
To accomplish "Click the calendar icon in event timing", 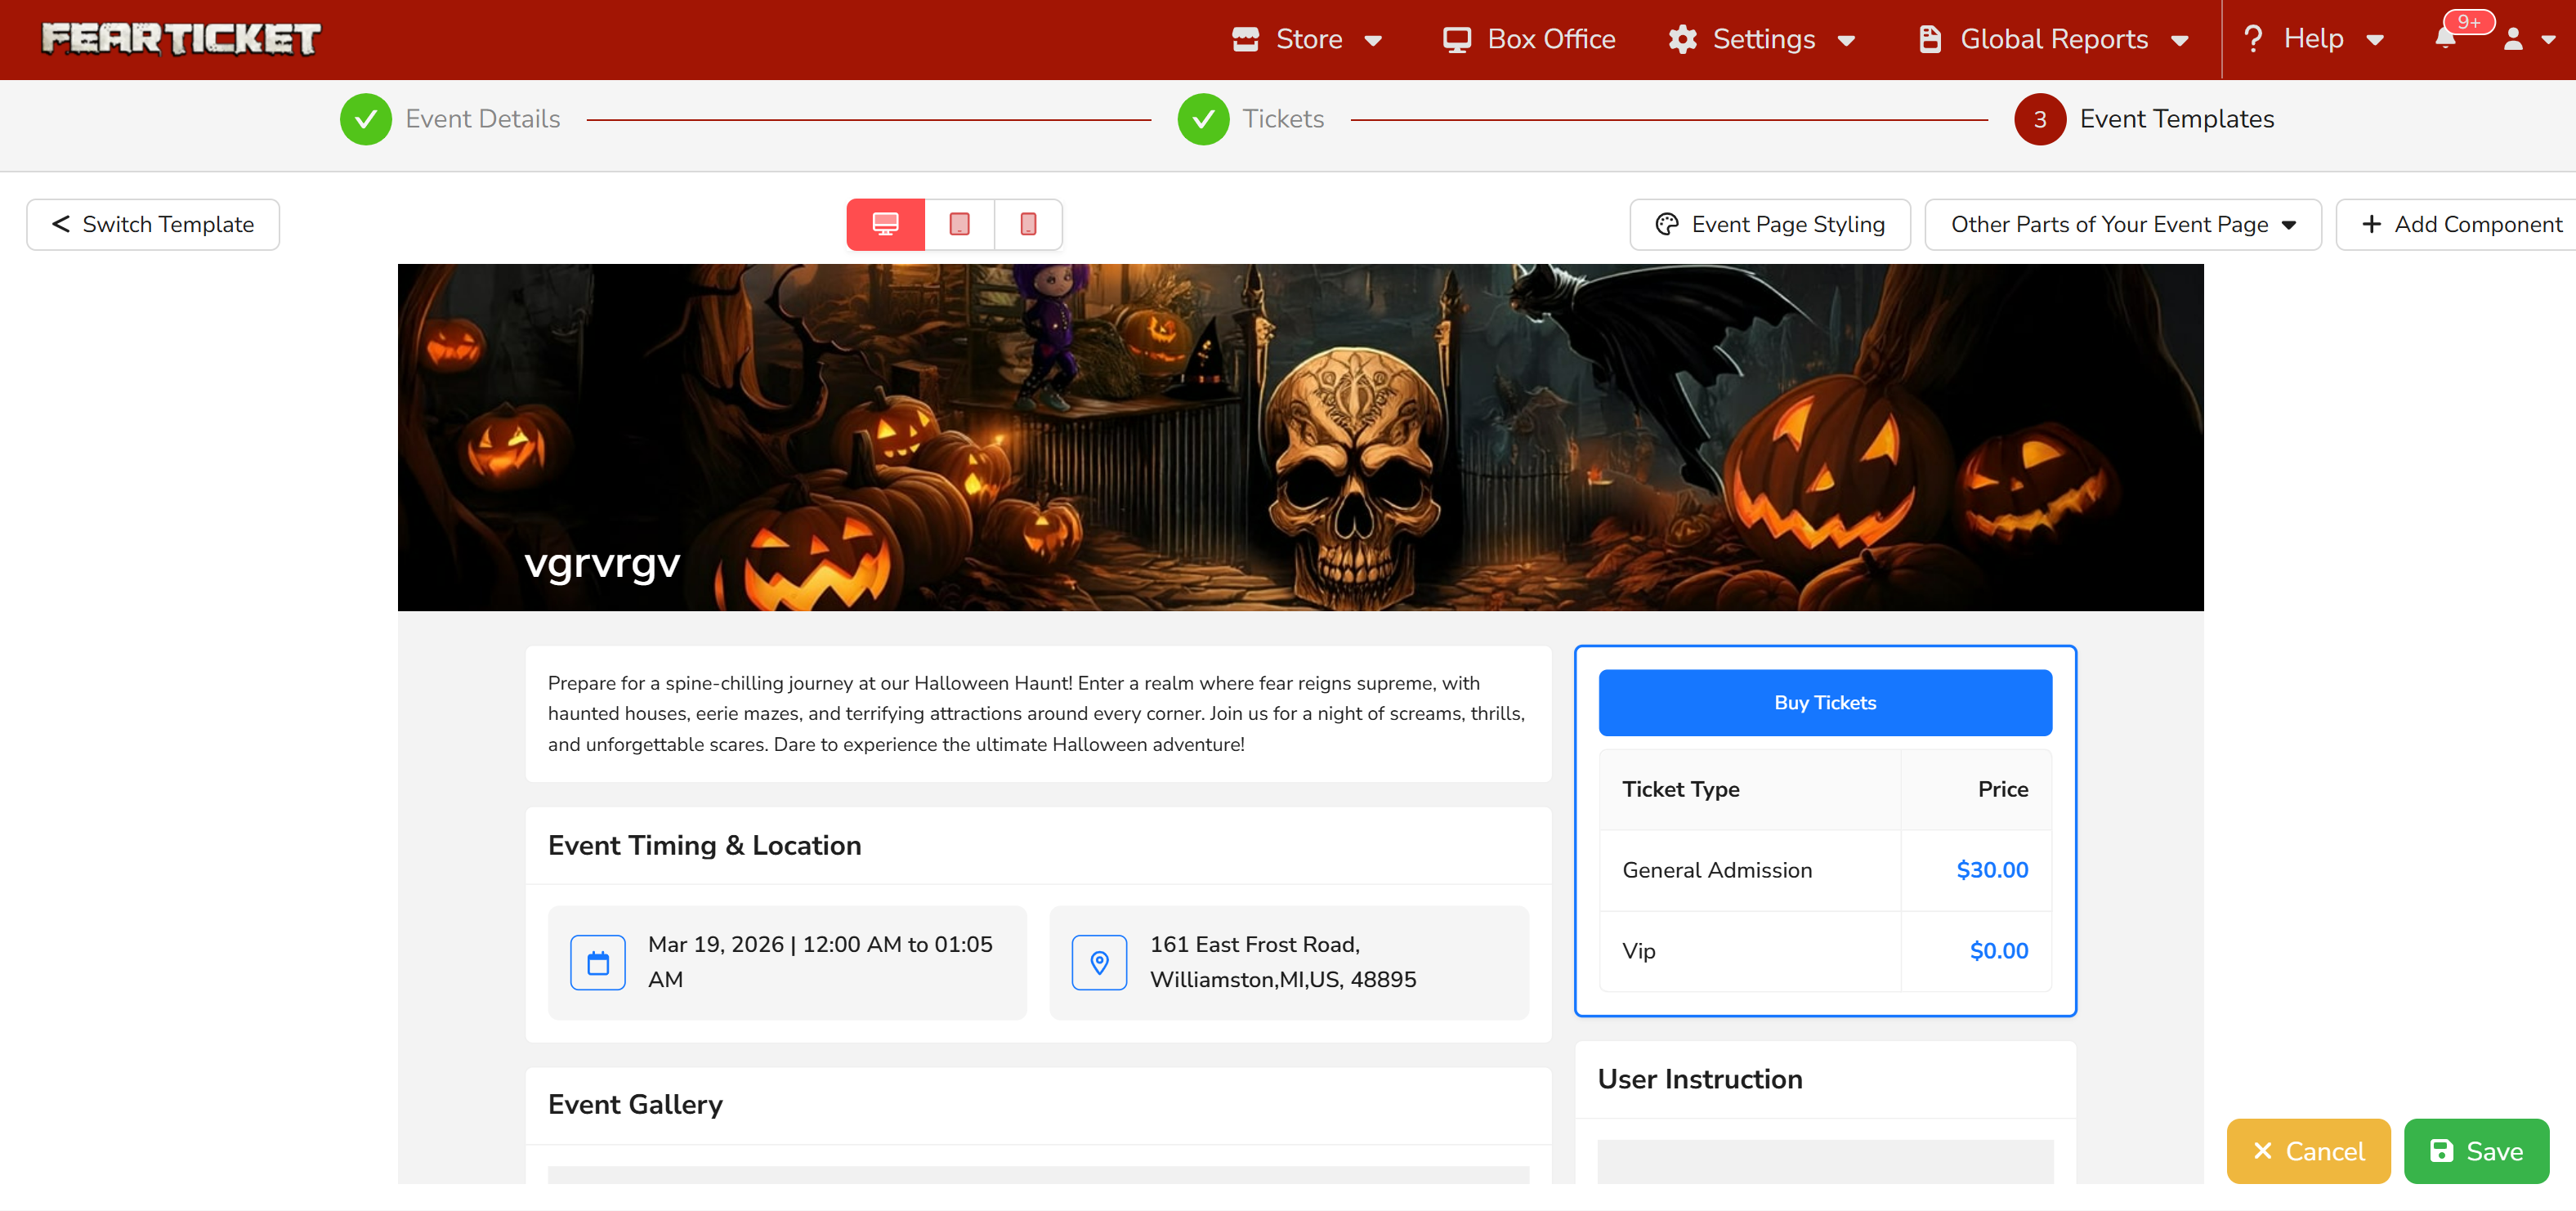I will [x=598, y=962].
